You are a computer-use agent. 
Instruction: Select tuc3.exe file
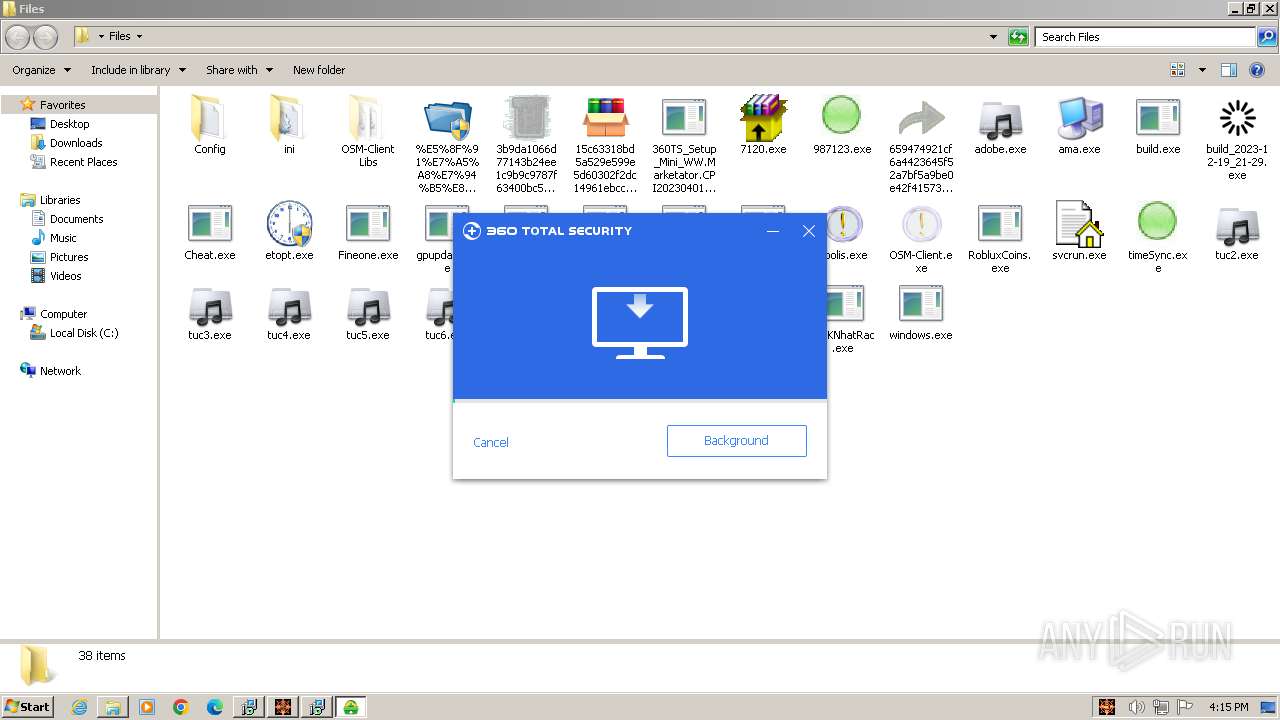[210, 312]
